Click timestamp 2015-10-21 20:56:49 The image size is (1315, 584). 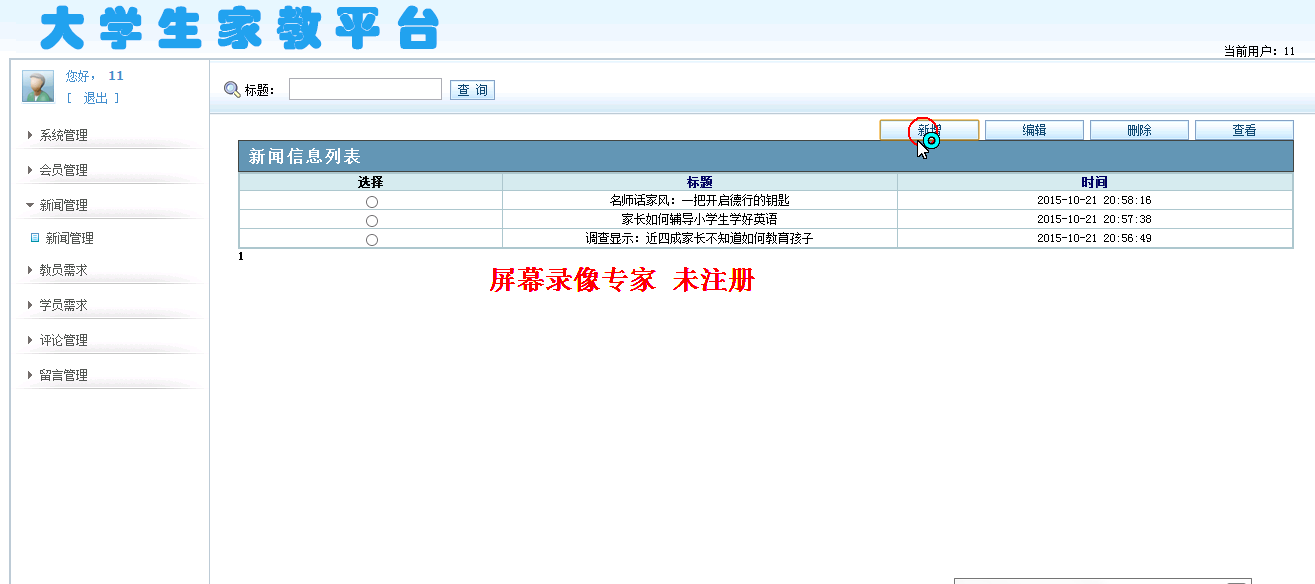click(1094, 239)
